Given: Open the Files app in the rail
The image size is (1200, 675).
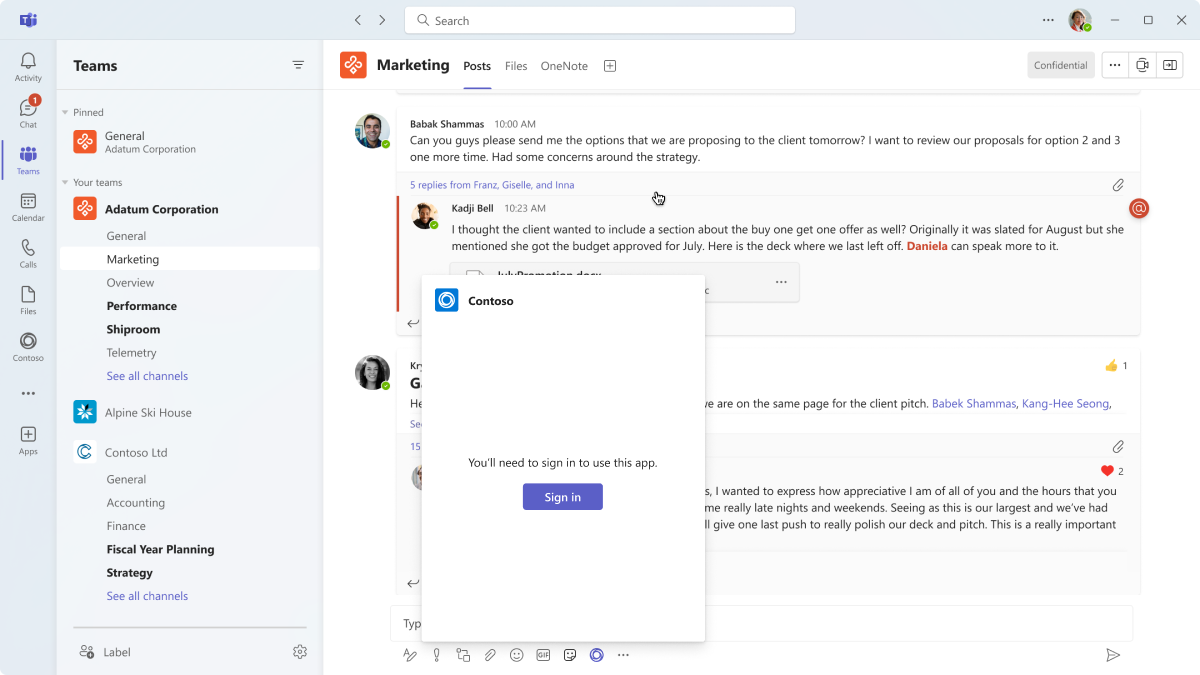Looking at the screenshot, I should click(x=28, y=300).
